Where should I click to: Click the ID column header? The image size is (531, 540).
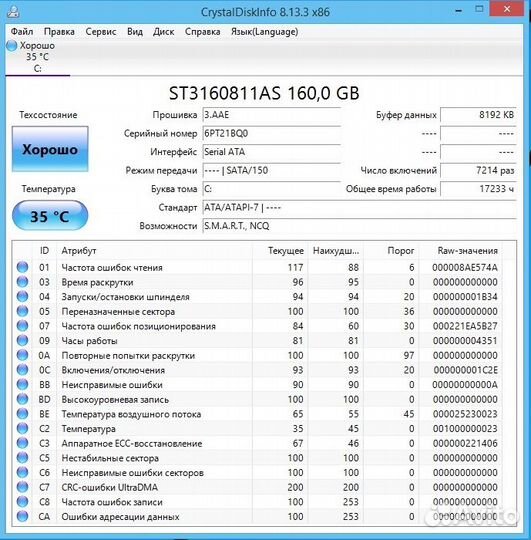click(x=44, y=250)
